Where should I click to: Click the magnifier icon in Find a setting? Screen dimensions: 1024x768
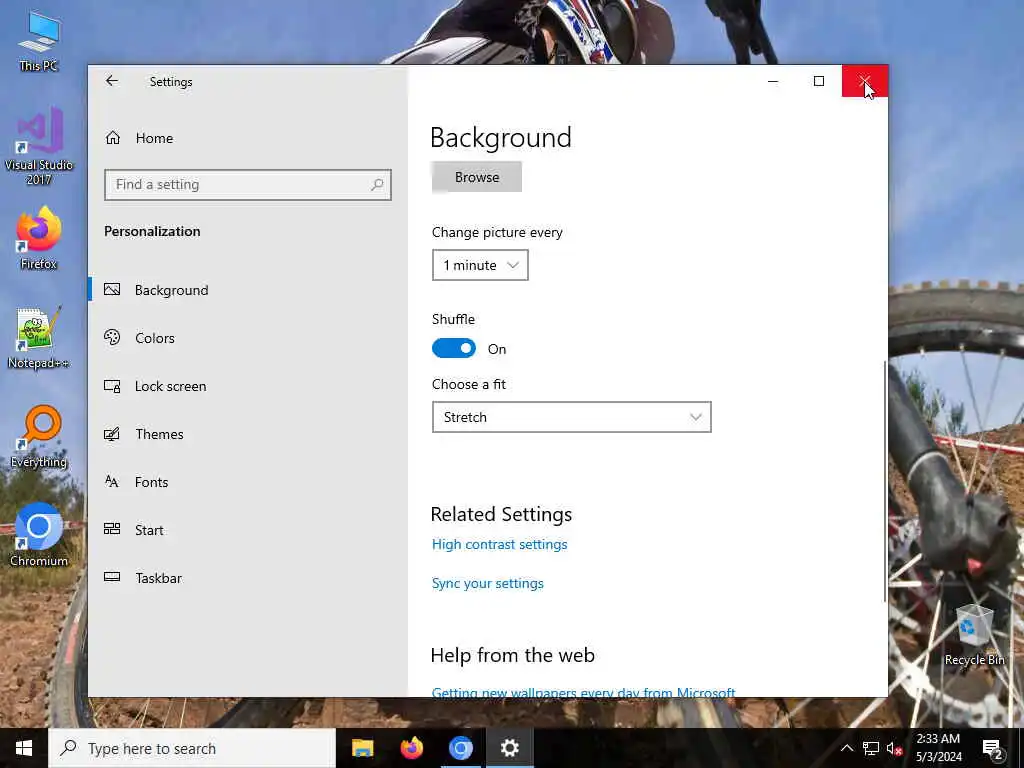click(377, 185)
